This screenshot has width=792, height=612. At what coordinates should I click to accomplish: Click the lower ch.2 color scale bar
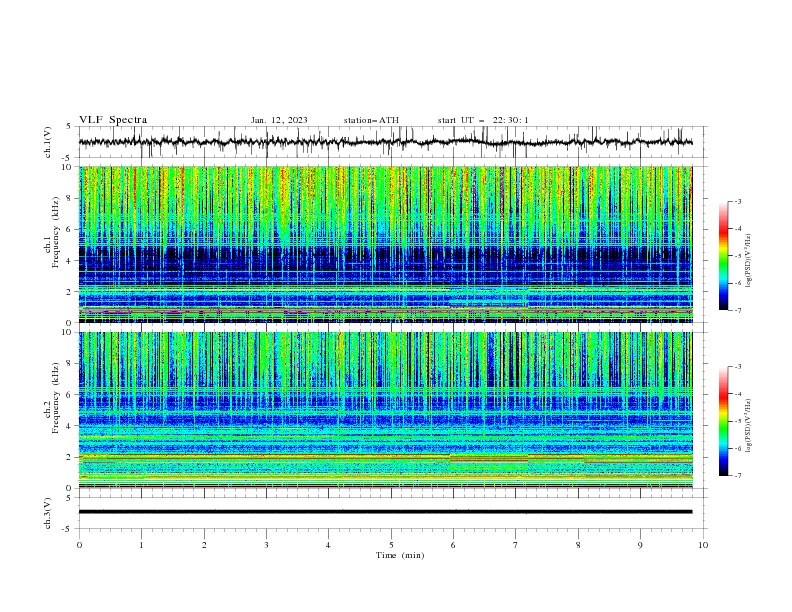pos(723,421)
